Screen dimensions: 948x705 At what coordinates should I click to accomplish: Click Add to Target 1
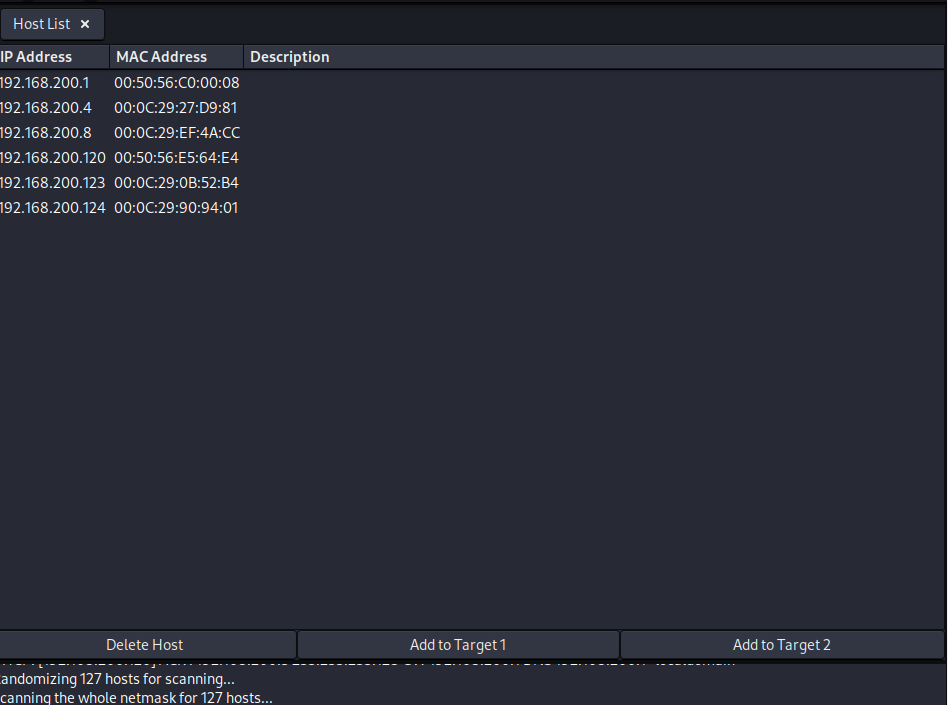pos(458,645)
